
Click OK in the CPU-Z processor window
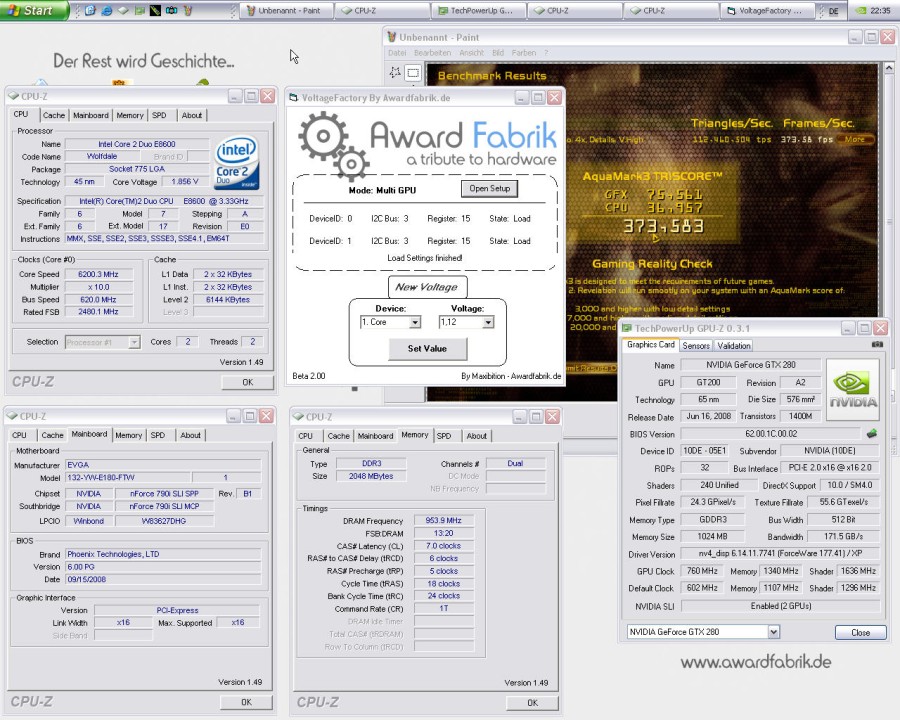tap(247, 382)
